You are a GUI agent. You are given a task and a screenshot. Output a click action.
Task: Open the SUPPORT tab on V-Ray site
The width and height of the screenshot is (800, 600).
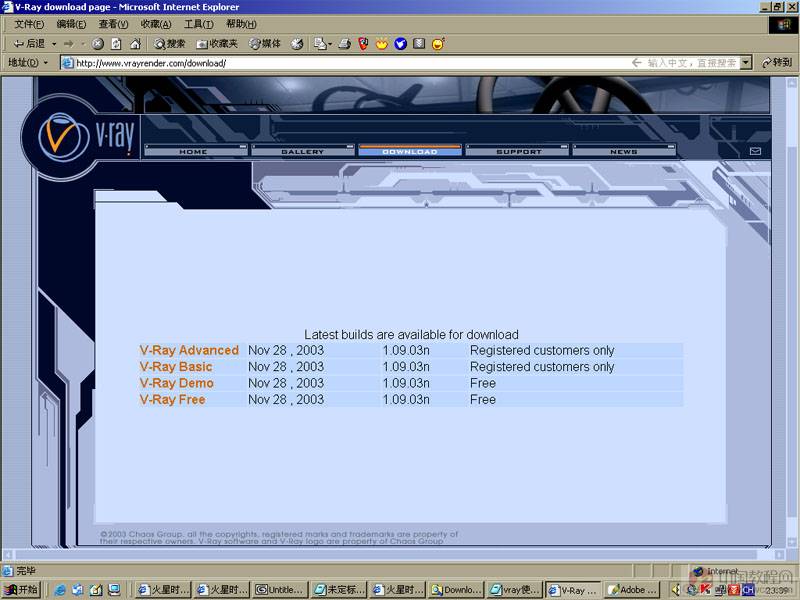point(517,152)
